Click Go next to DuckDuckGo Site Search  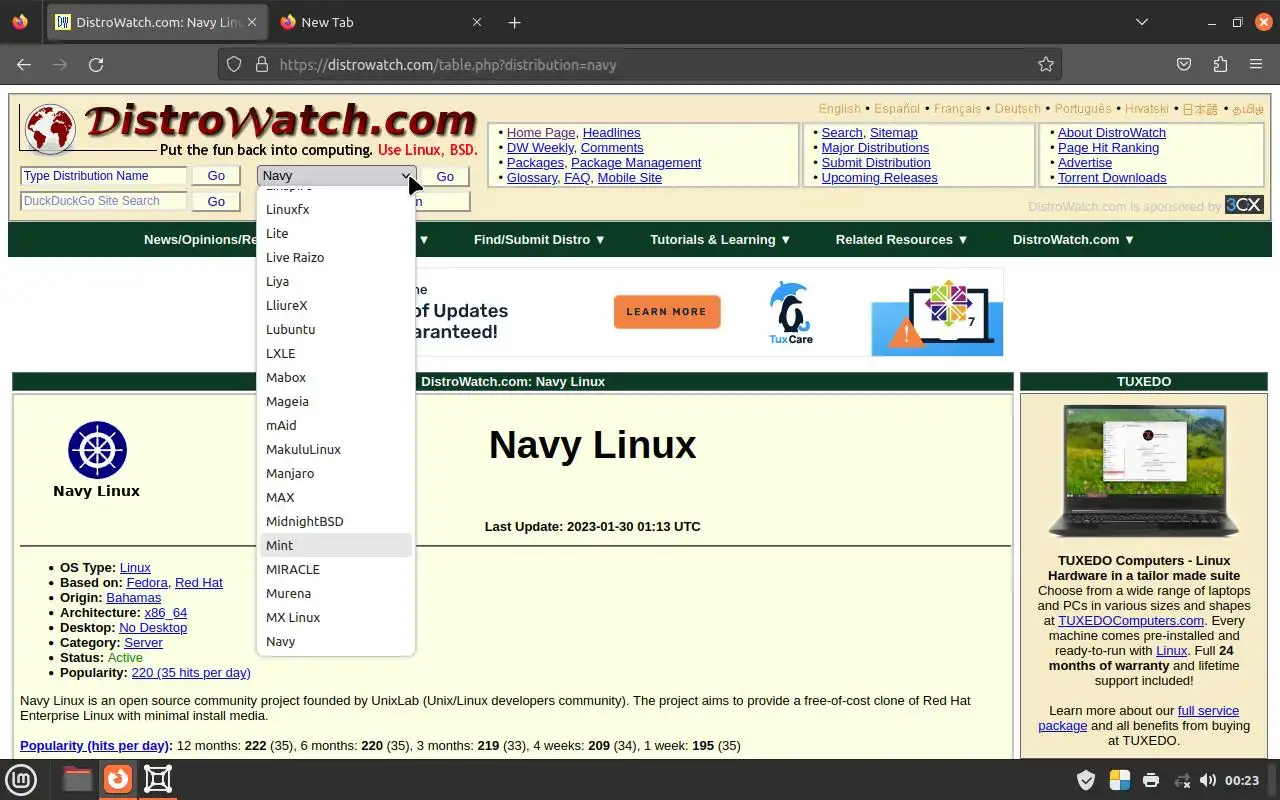pos(216,201)
